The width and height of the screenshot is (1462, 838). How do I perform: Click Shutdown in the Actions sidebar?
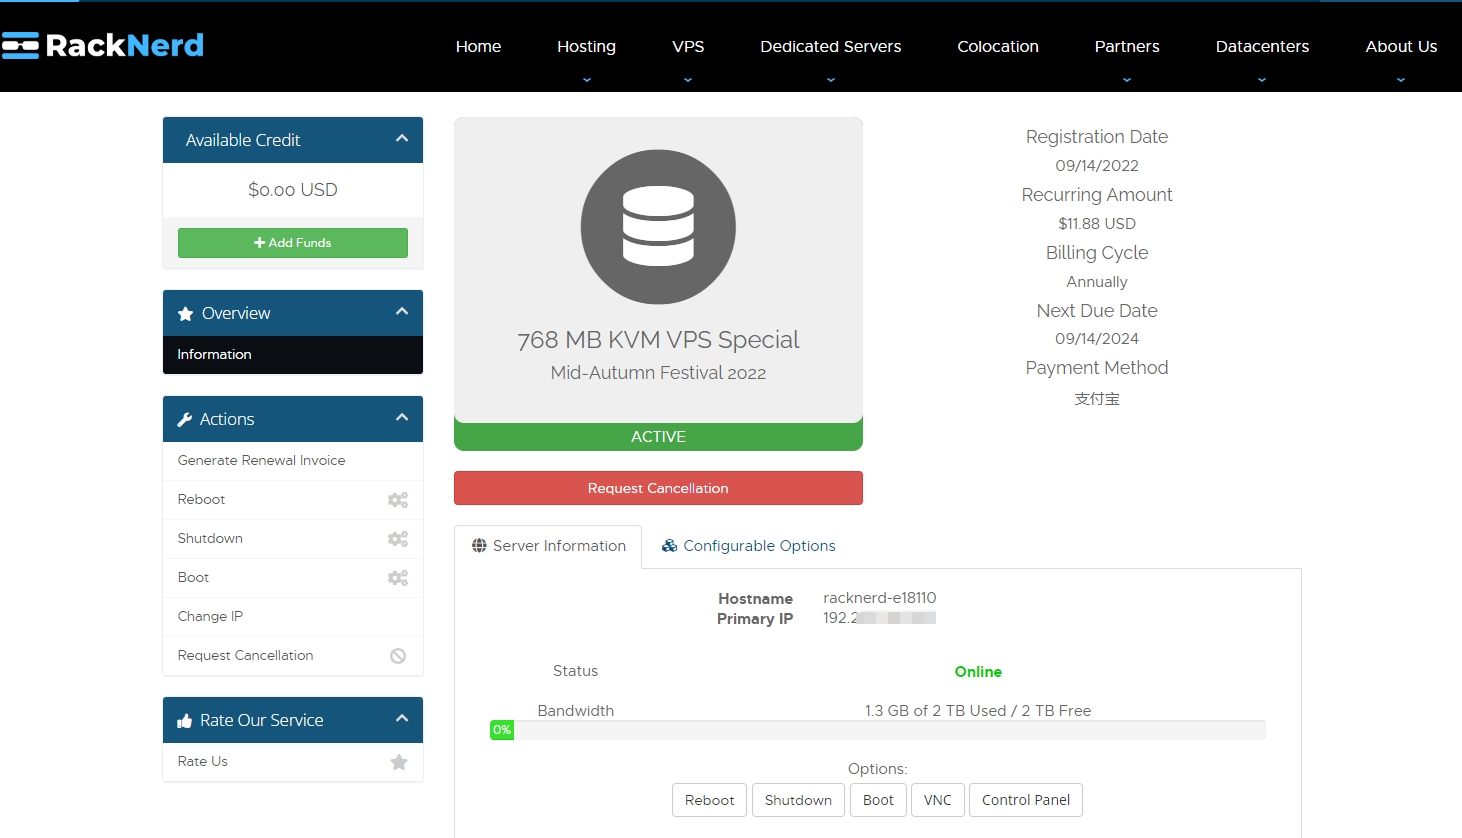pyautogui.click(x=293, y=539)
